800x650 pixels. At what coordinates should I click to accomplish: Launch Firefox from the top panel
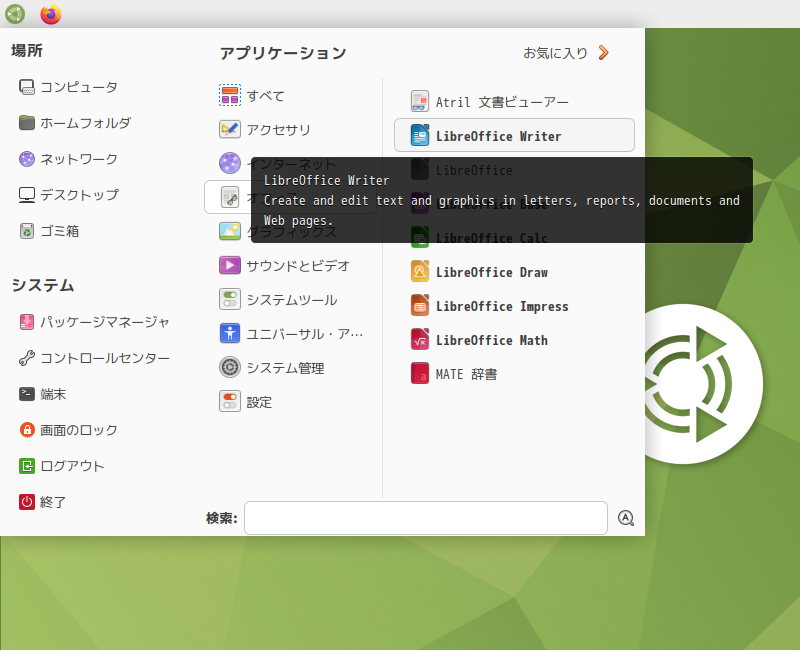tap(51, 14)
